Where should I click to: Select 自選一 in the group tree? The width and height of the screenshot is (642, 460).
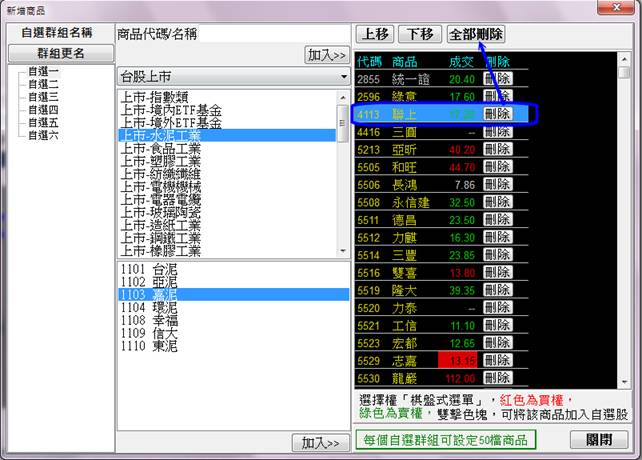coord(43,71)
